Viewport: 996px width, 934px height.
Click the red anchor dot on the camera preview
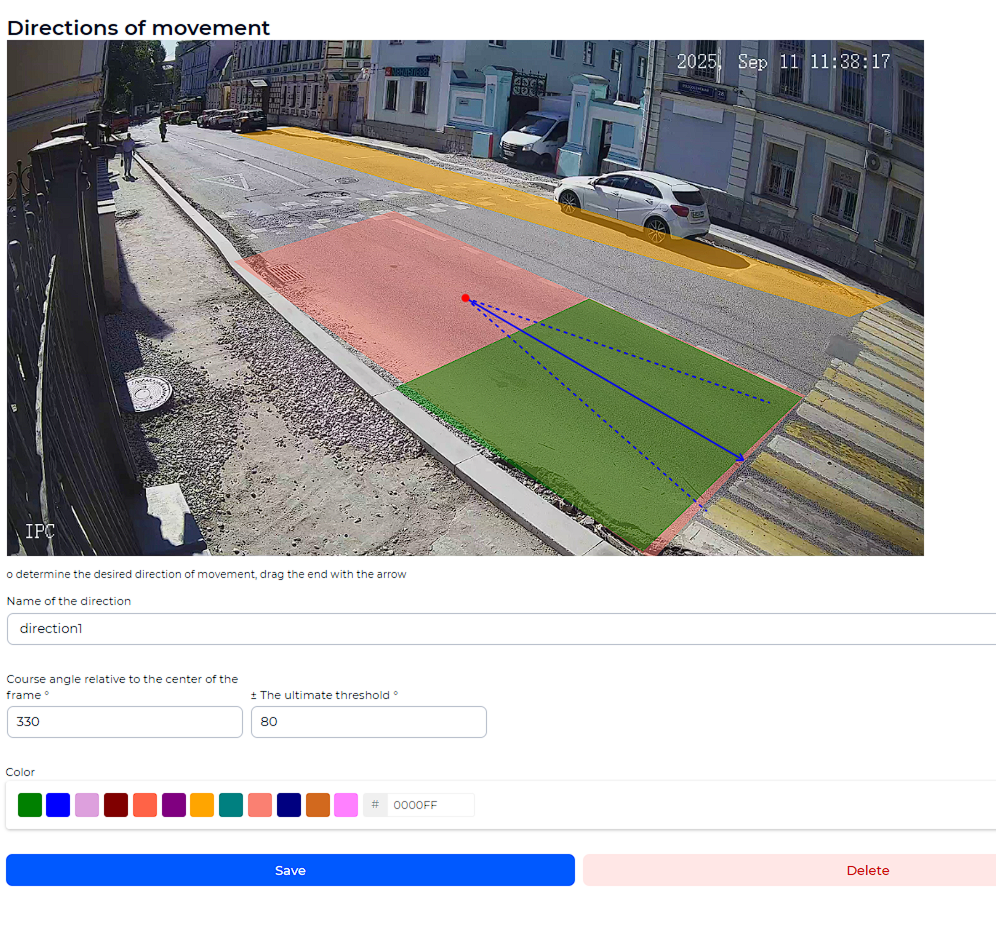(464, 298)
